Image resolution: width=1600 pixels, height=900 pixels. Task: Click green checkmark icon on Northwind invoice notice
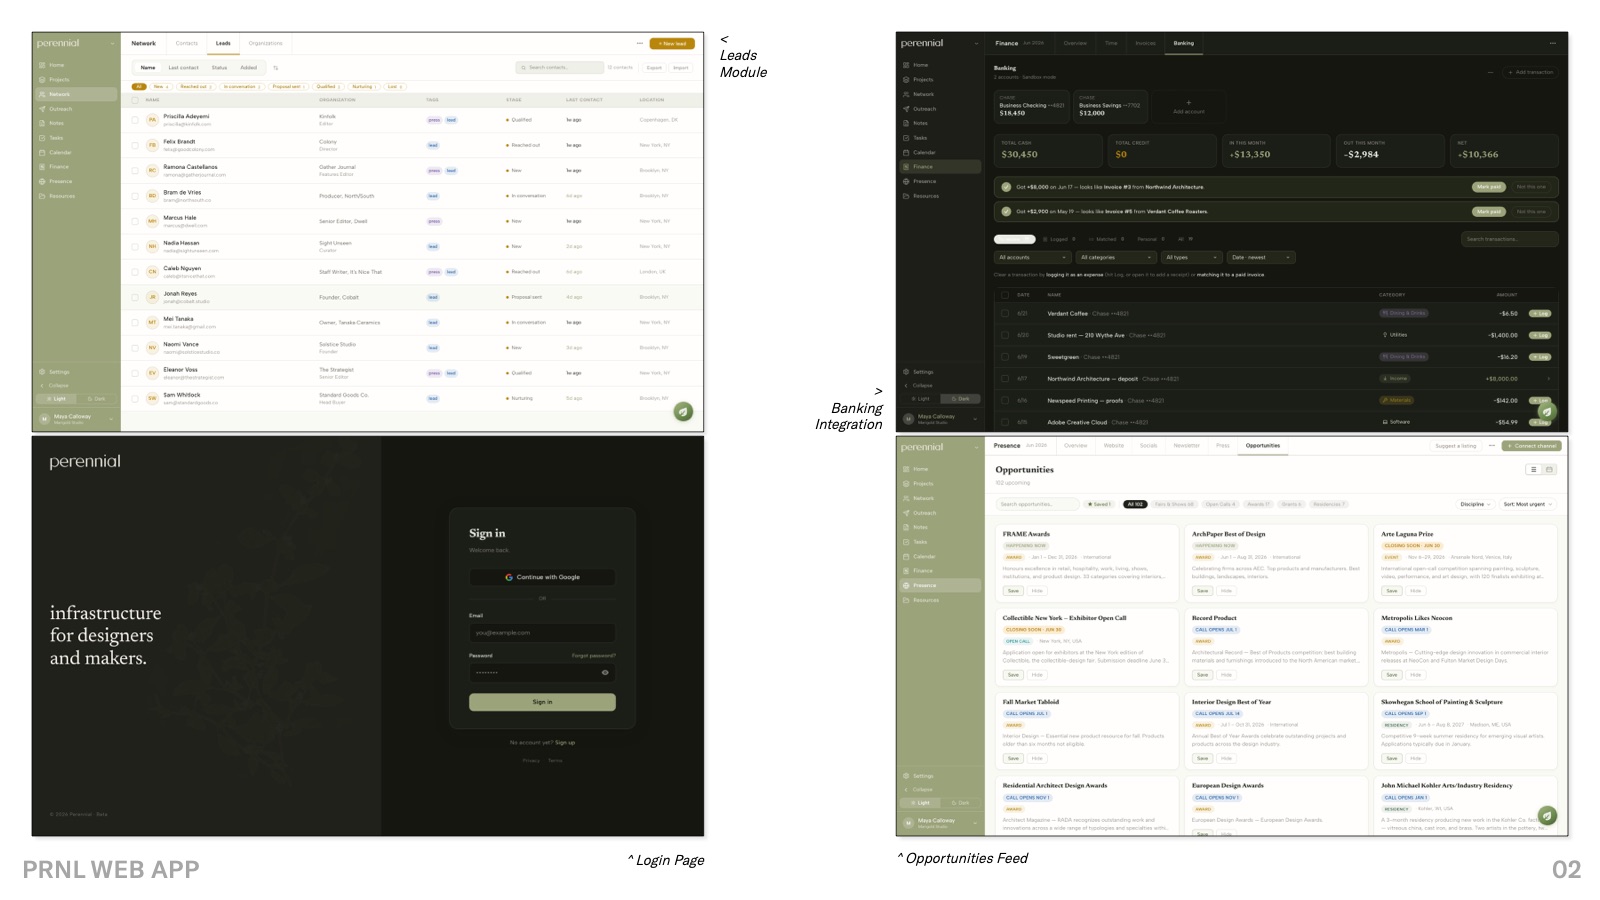point(1006,187)
